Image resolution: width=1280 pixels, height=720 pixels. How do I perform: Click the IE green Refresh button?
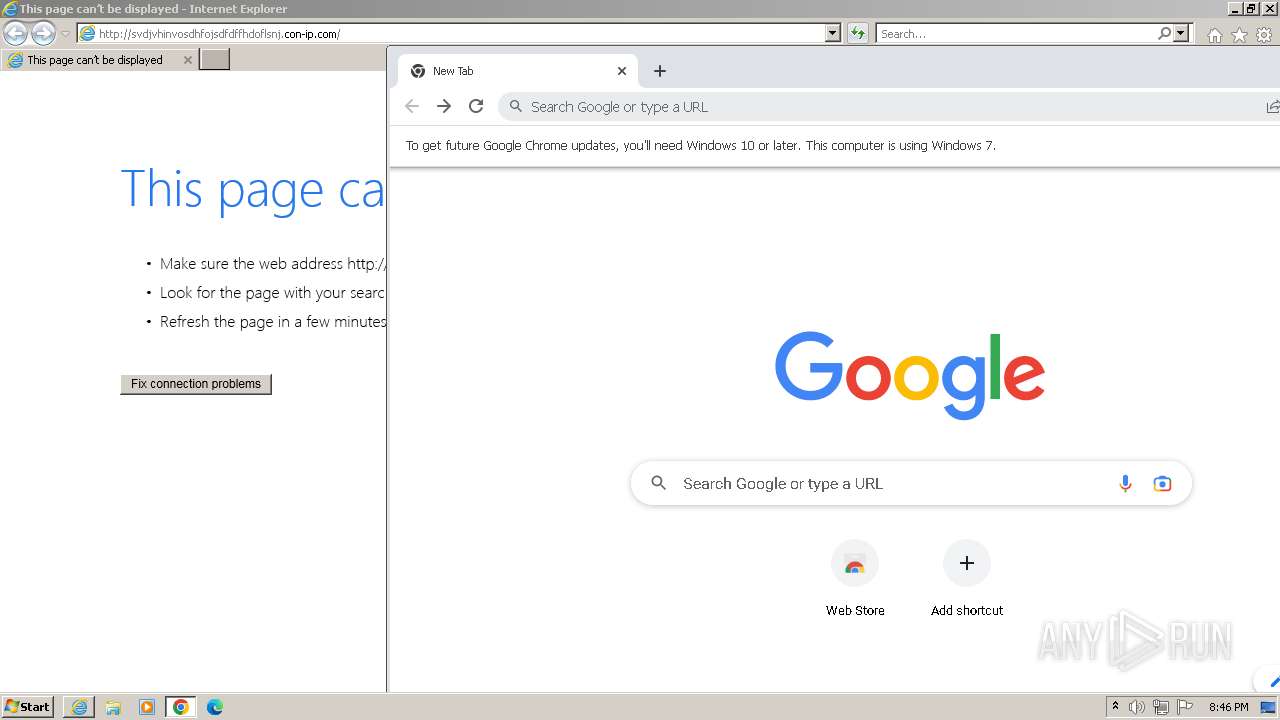[x=858, y=33]
